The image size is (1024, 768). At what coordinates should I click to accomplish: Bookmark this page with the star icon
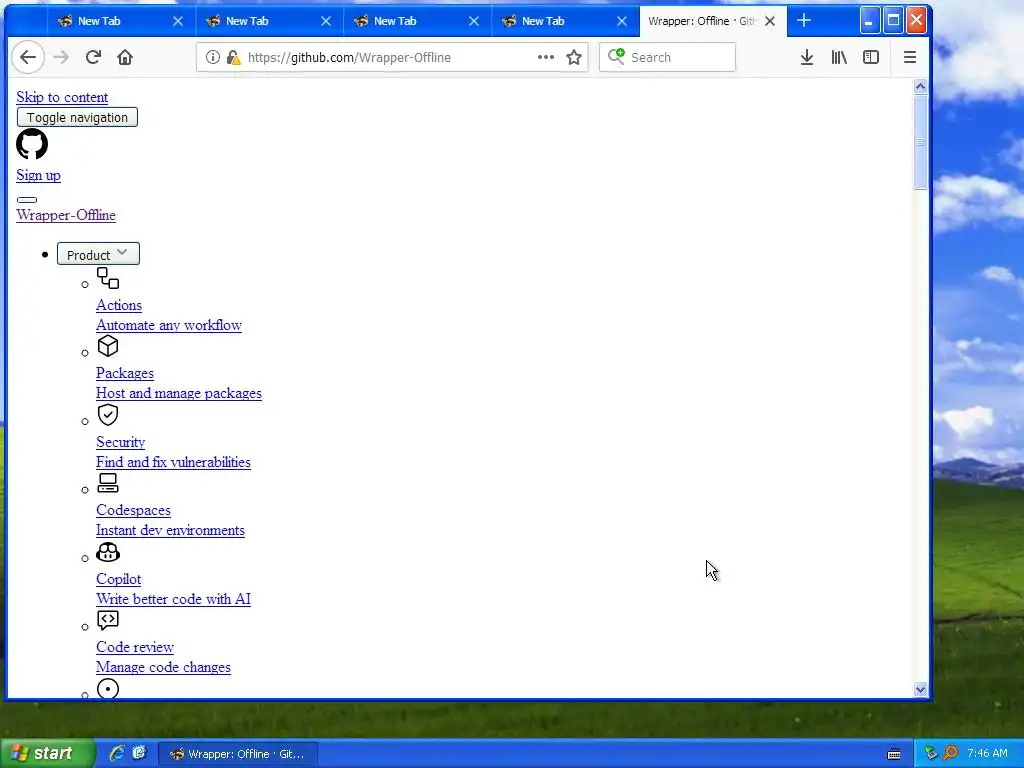tap(574, 57)
